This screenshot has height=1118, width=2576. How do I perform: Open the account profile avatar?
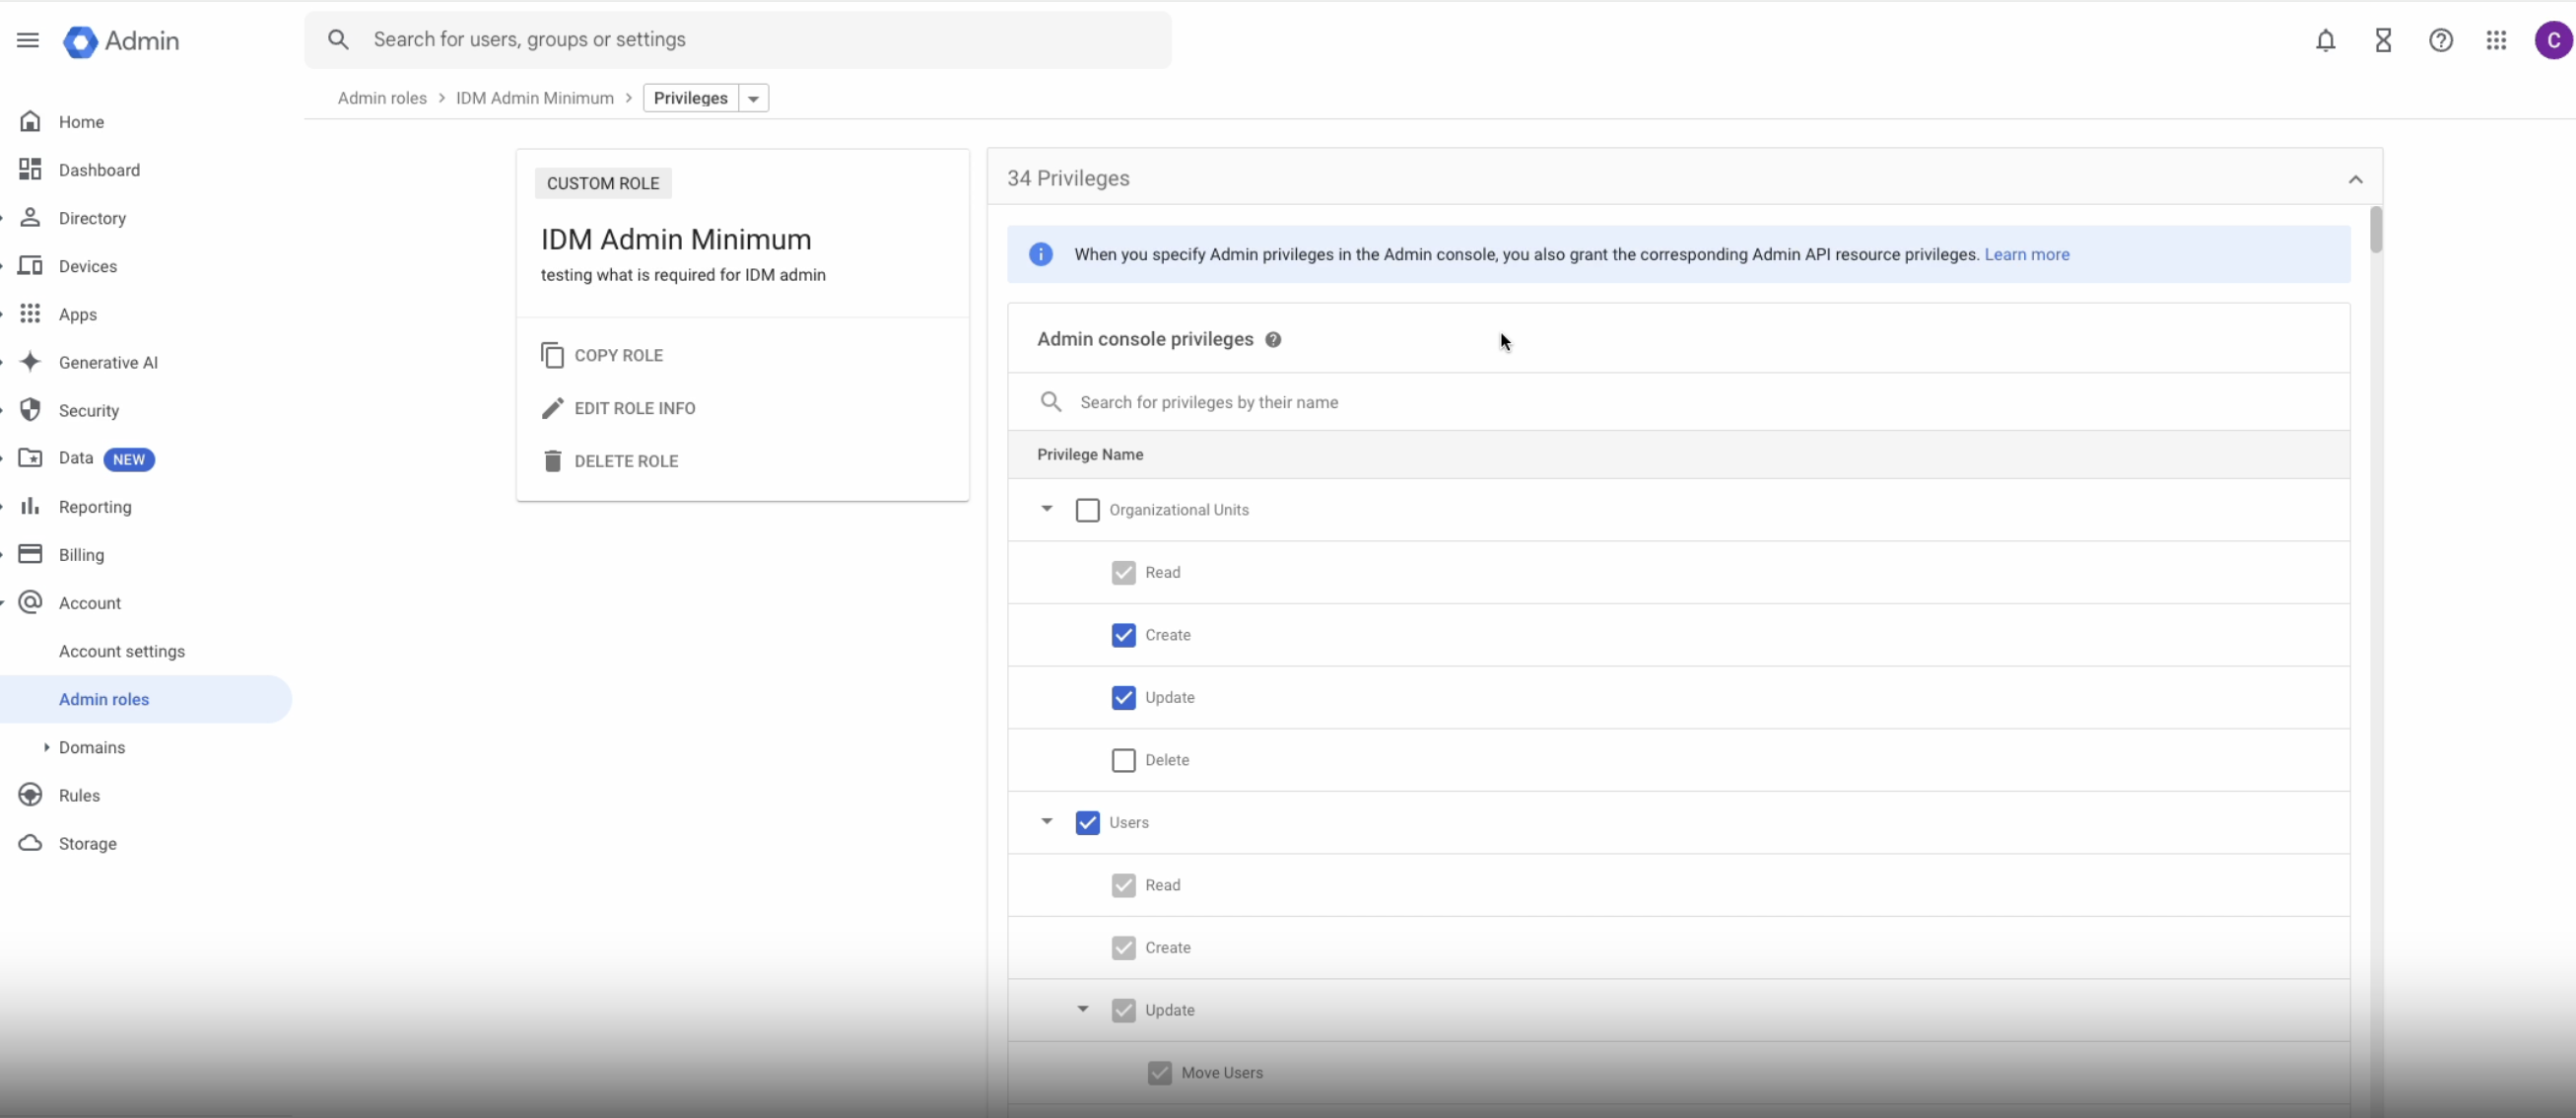(x=2553, y=40)
